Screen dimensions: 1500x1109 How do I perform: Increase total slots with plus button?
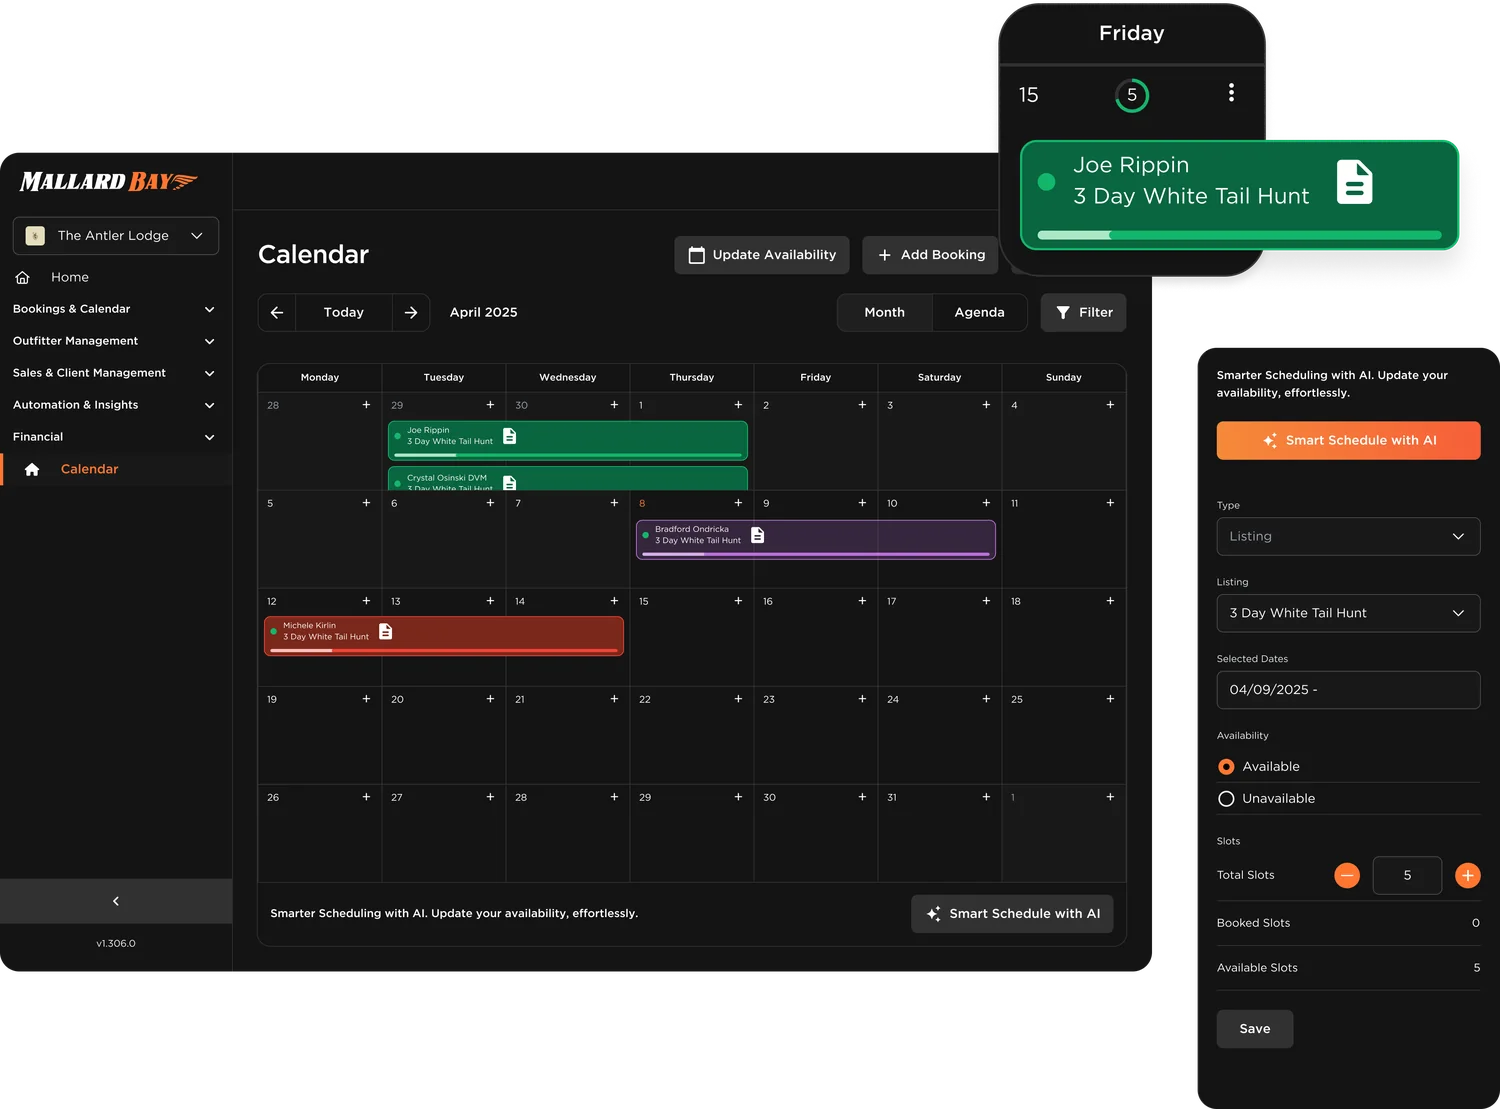click(x=1467, y=875)
